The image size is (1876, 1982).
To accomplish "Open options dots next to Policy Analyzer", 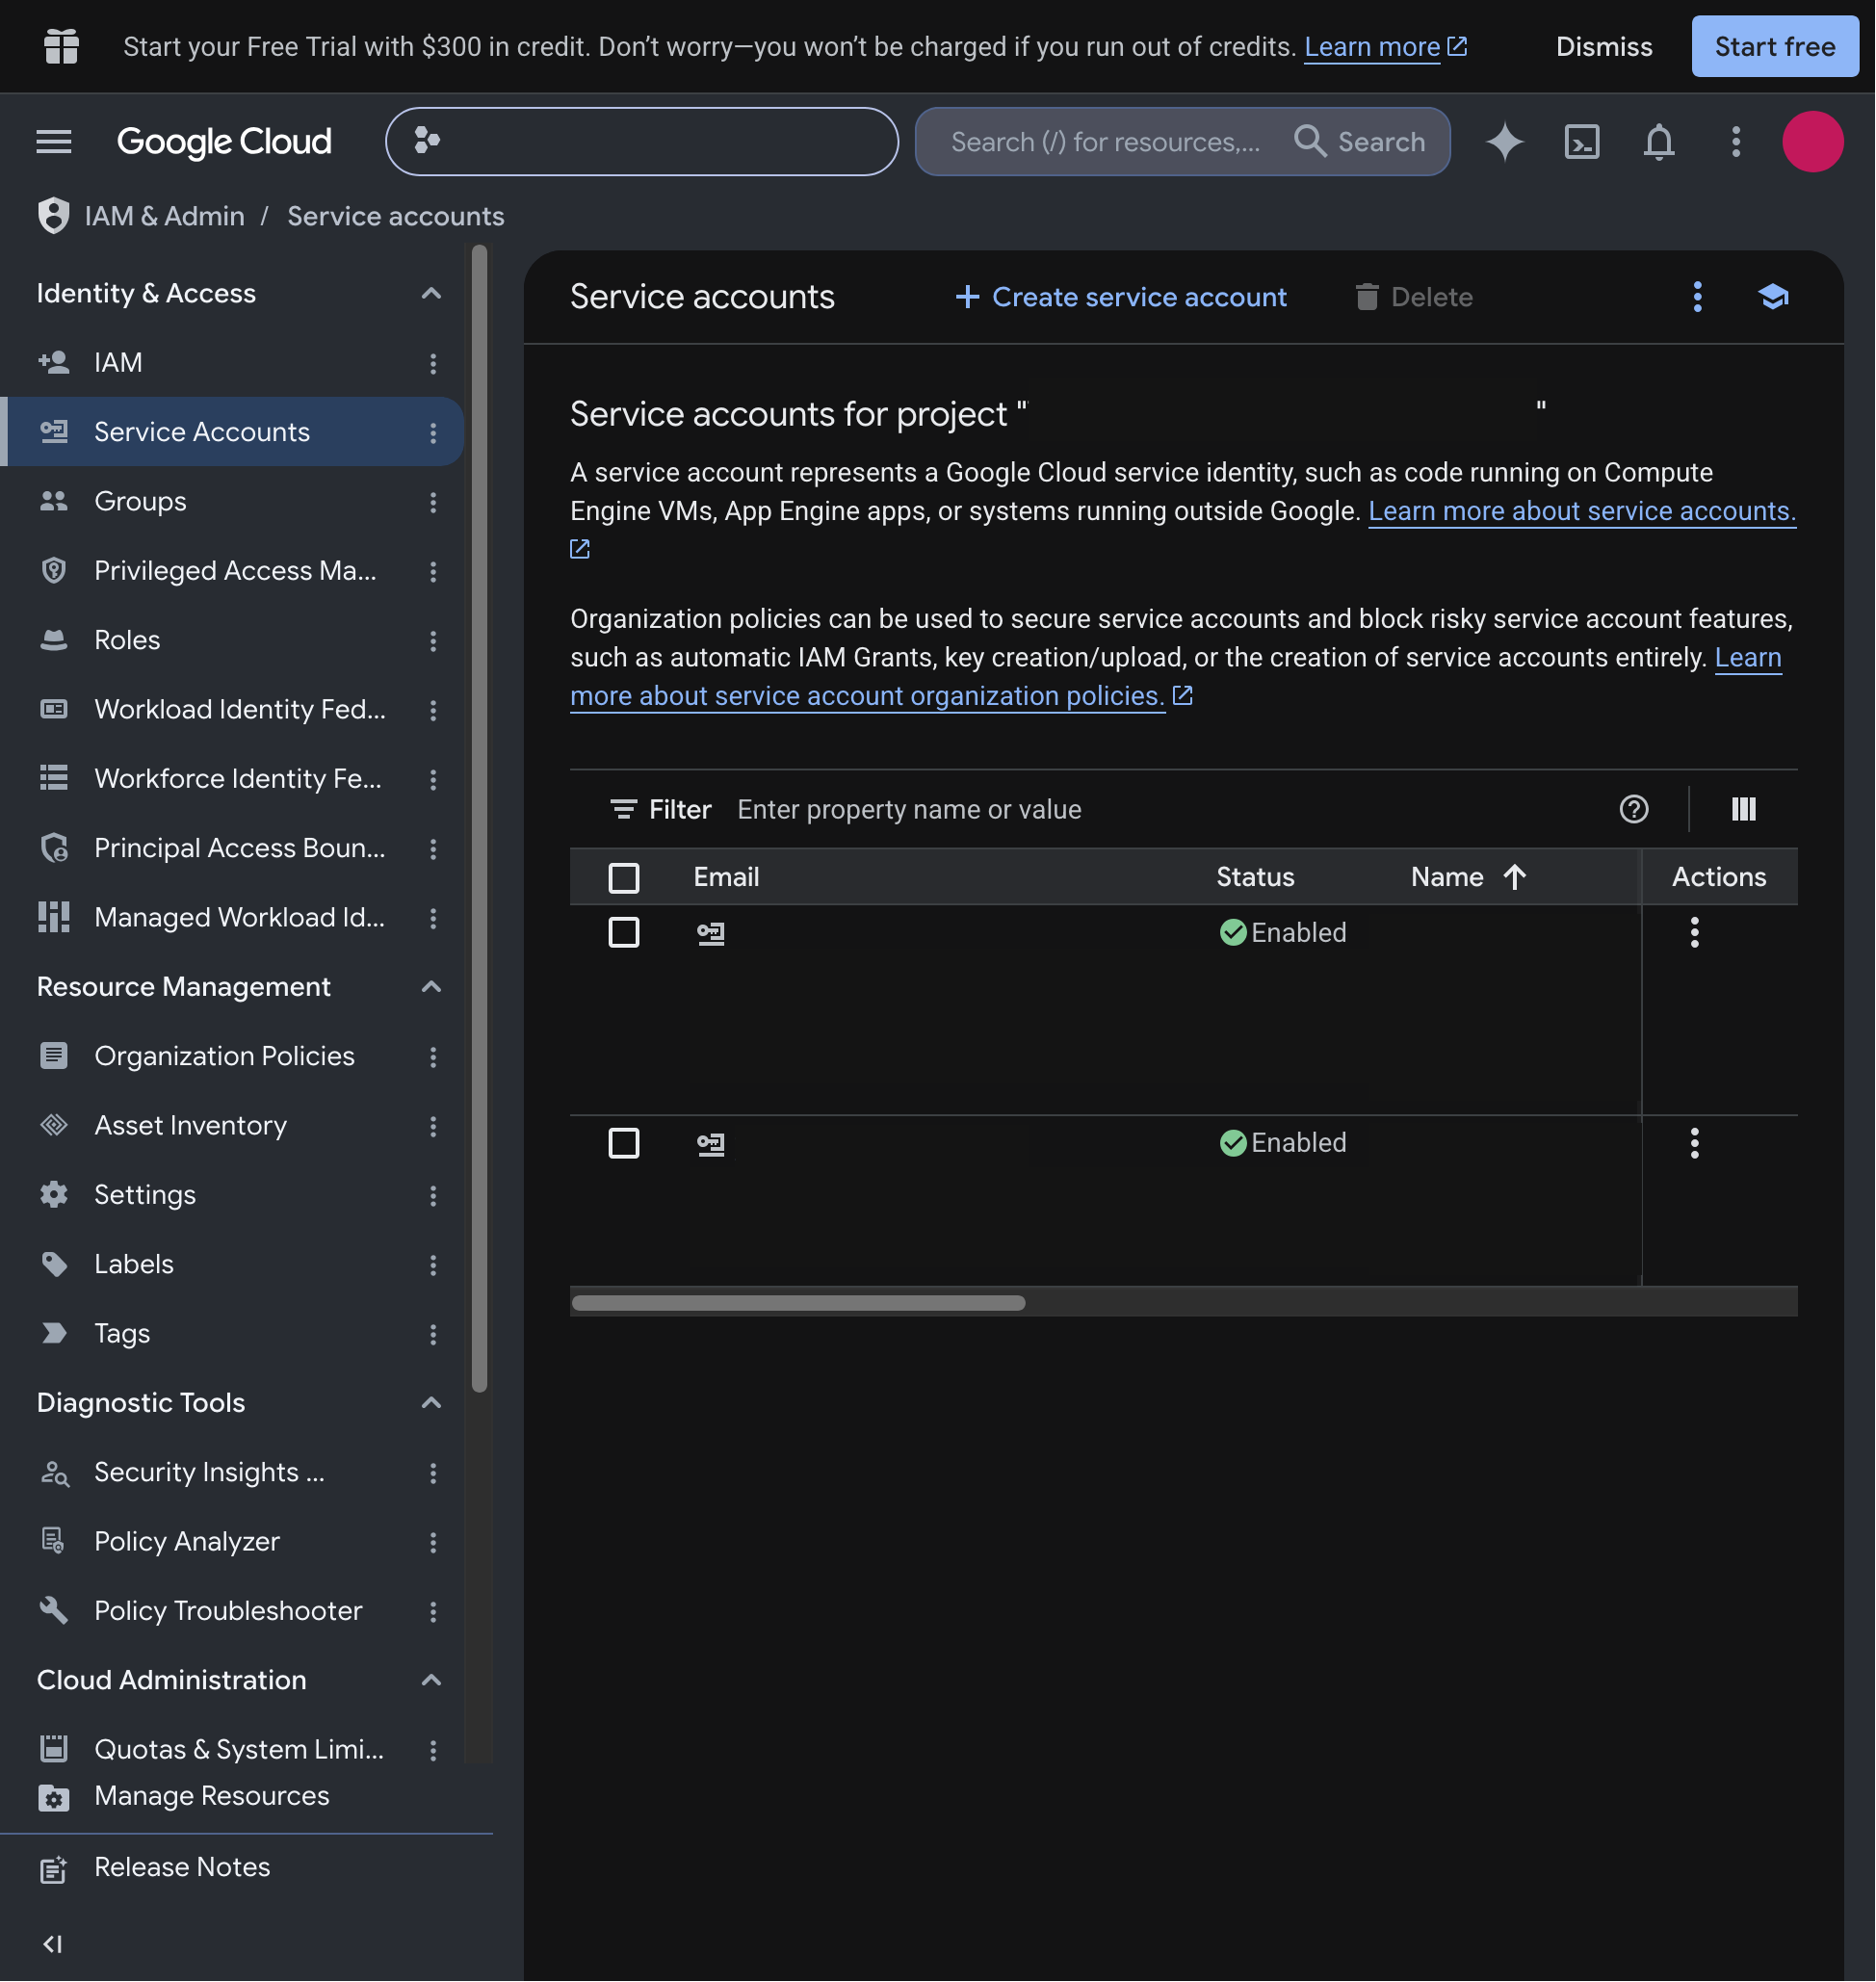I will (433, 1543).
